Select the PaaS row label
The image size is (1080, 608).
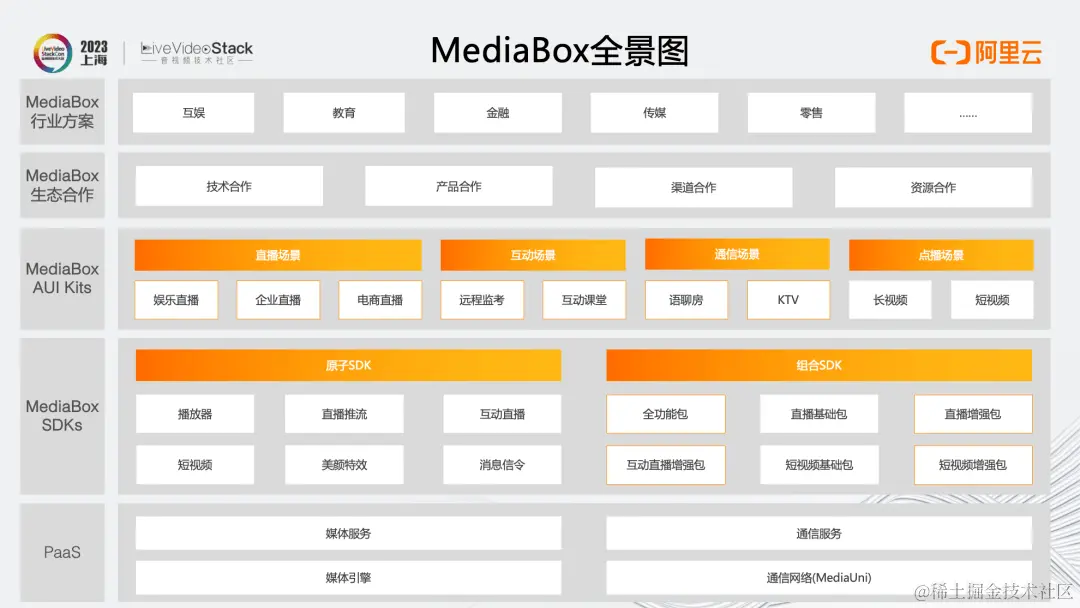coord(62,552)
